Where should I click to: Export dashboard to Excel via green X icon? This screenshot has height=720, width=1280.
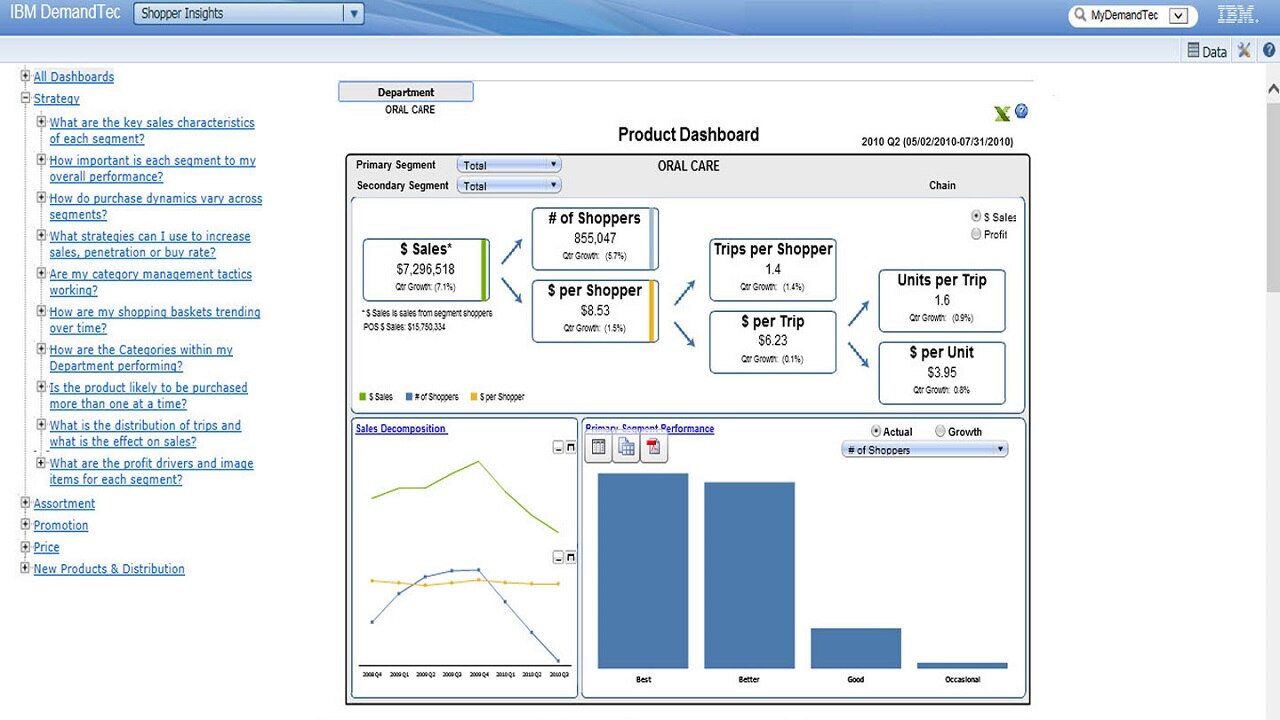[x=1002, y=114]
